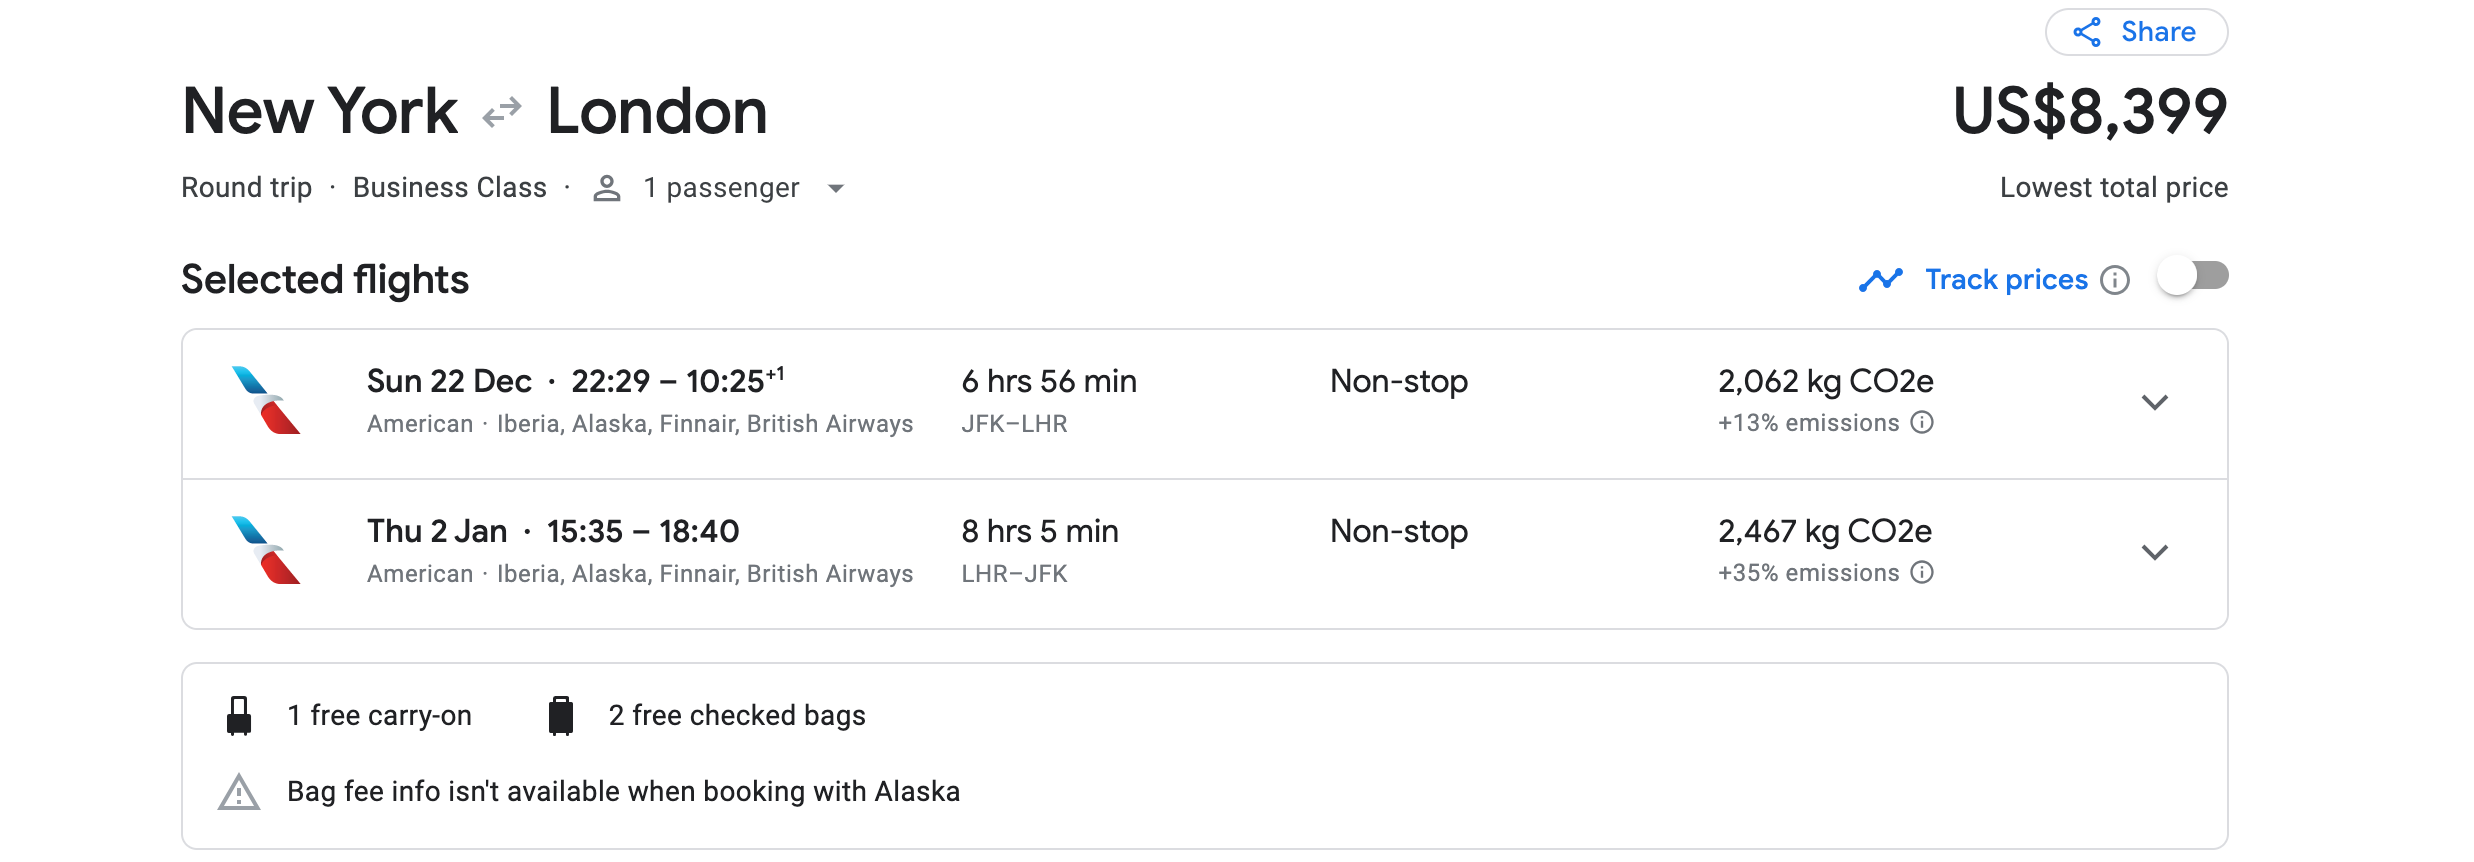Viewport: 2474px width, 862px height.
Task: Click the round-trip arrows between city names
Action: tap(502, 112)
